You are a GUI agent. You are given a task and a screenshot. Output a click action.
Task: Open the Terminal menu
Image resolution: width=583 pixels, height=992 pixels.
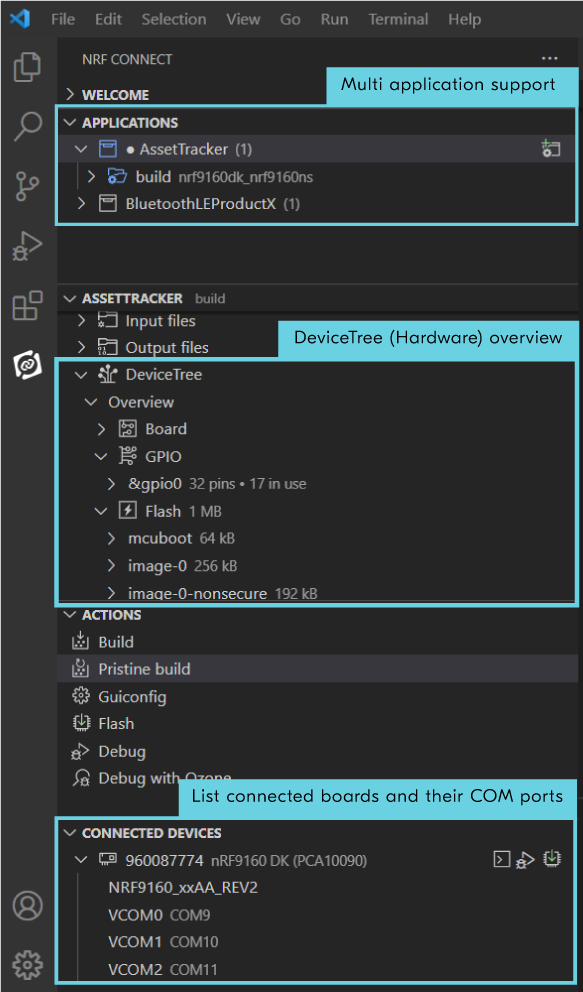coord(398,18)
